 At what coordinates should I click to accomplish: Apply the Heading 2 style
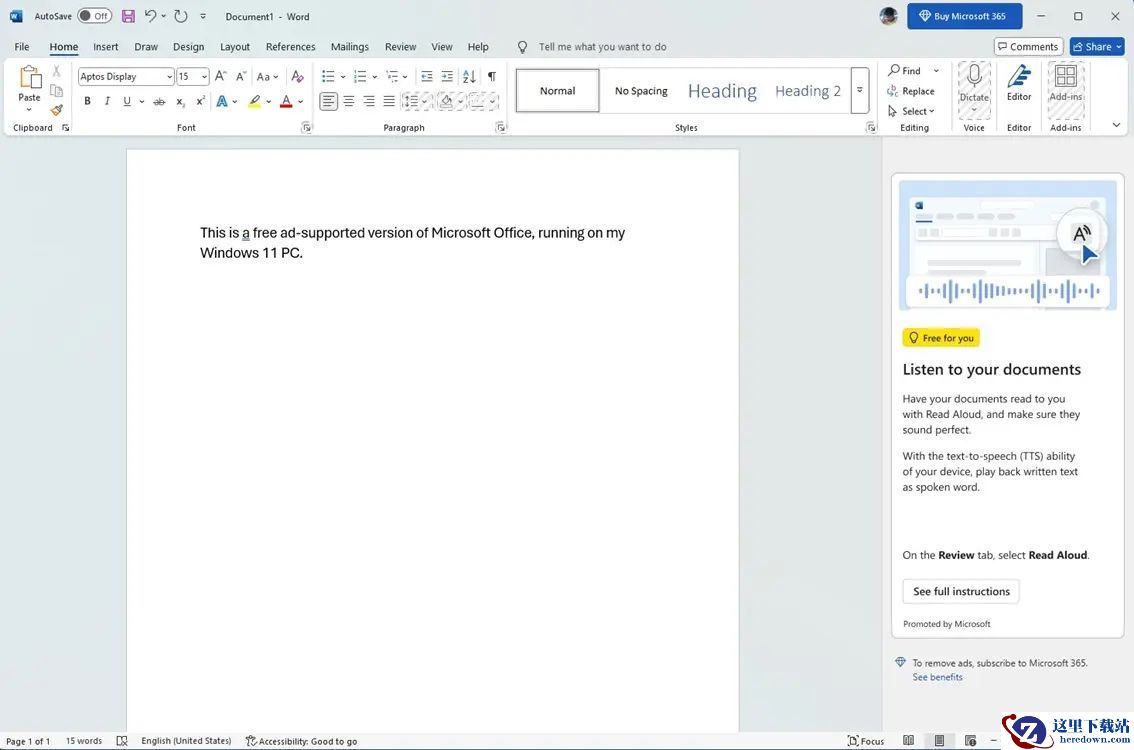click(x=808, y=90)
